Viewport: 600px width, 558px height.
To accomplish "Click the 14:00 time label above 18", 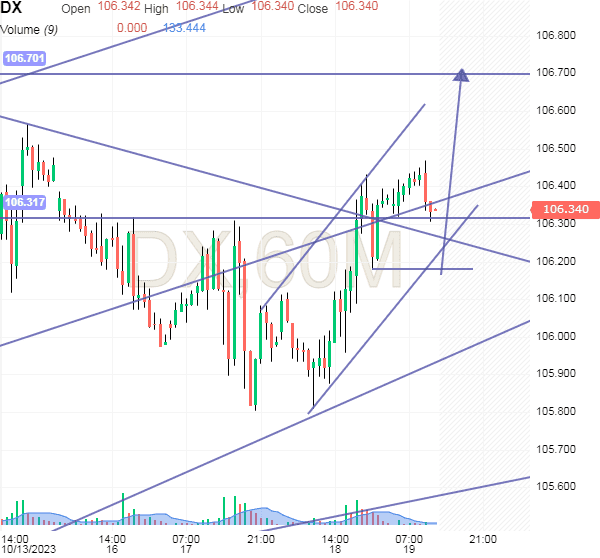I will click(x=335, y=539).
